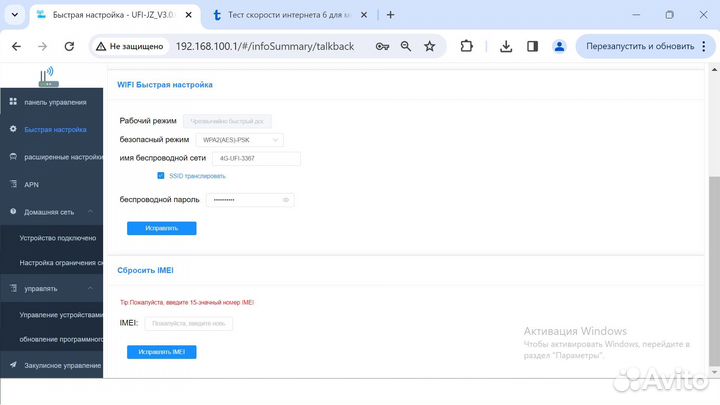
Task: Open the browser downloads icon
Action: 506,46
